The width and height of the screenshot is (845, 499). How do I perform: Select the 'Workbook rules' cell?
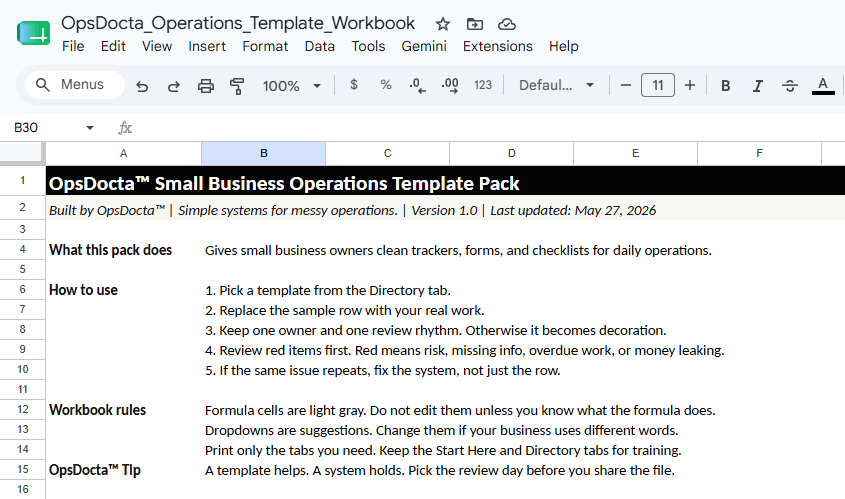123,410
